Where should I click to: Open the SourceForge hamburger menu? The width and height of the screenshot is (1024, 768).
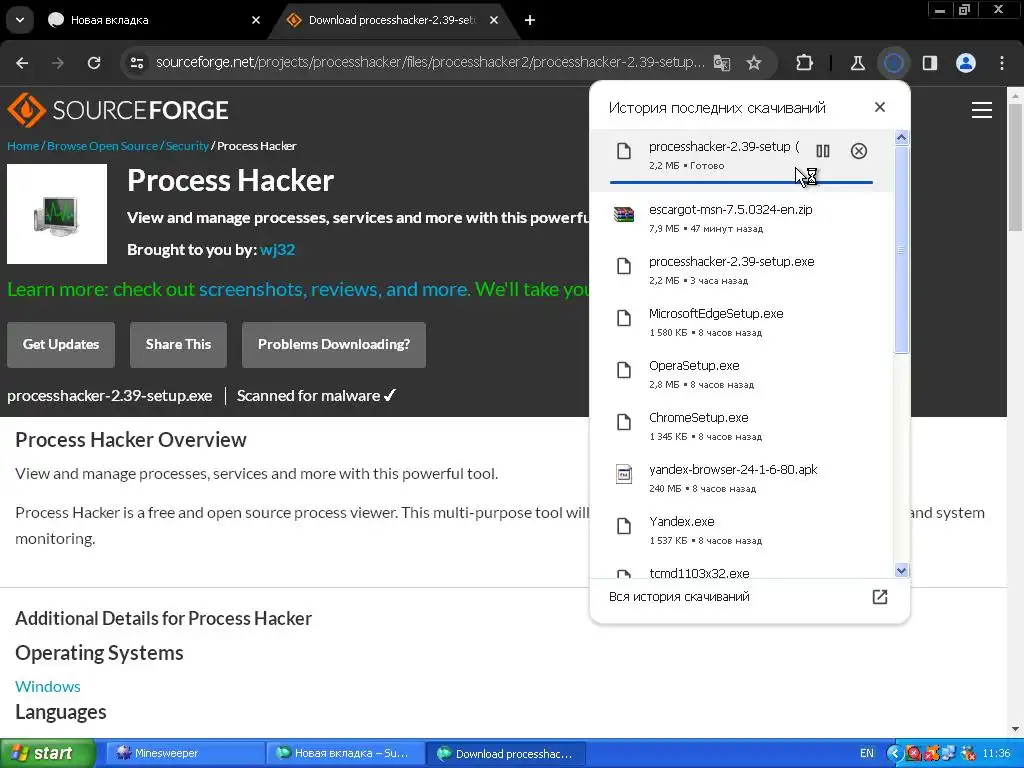pos(982,110)
